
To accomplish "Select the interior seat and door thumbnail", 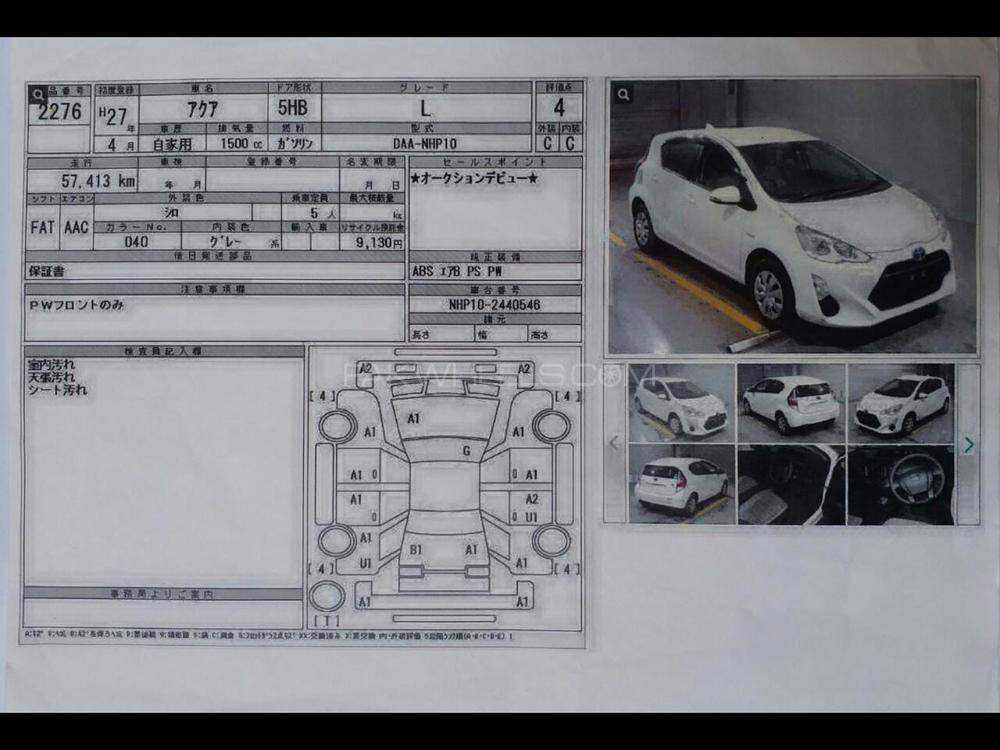I will pos(791,484).
